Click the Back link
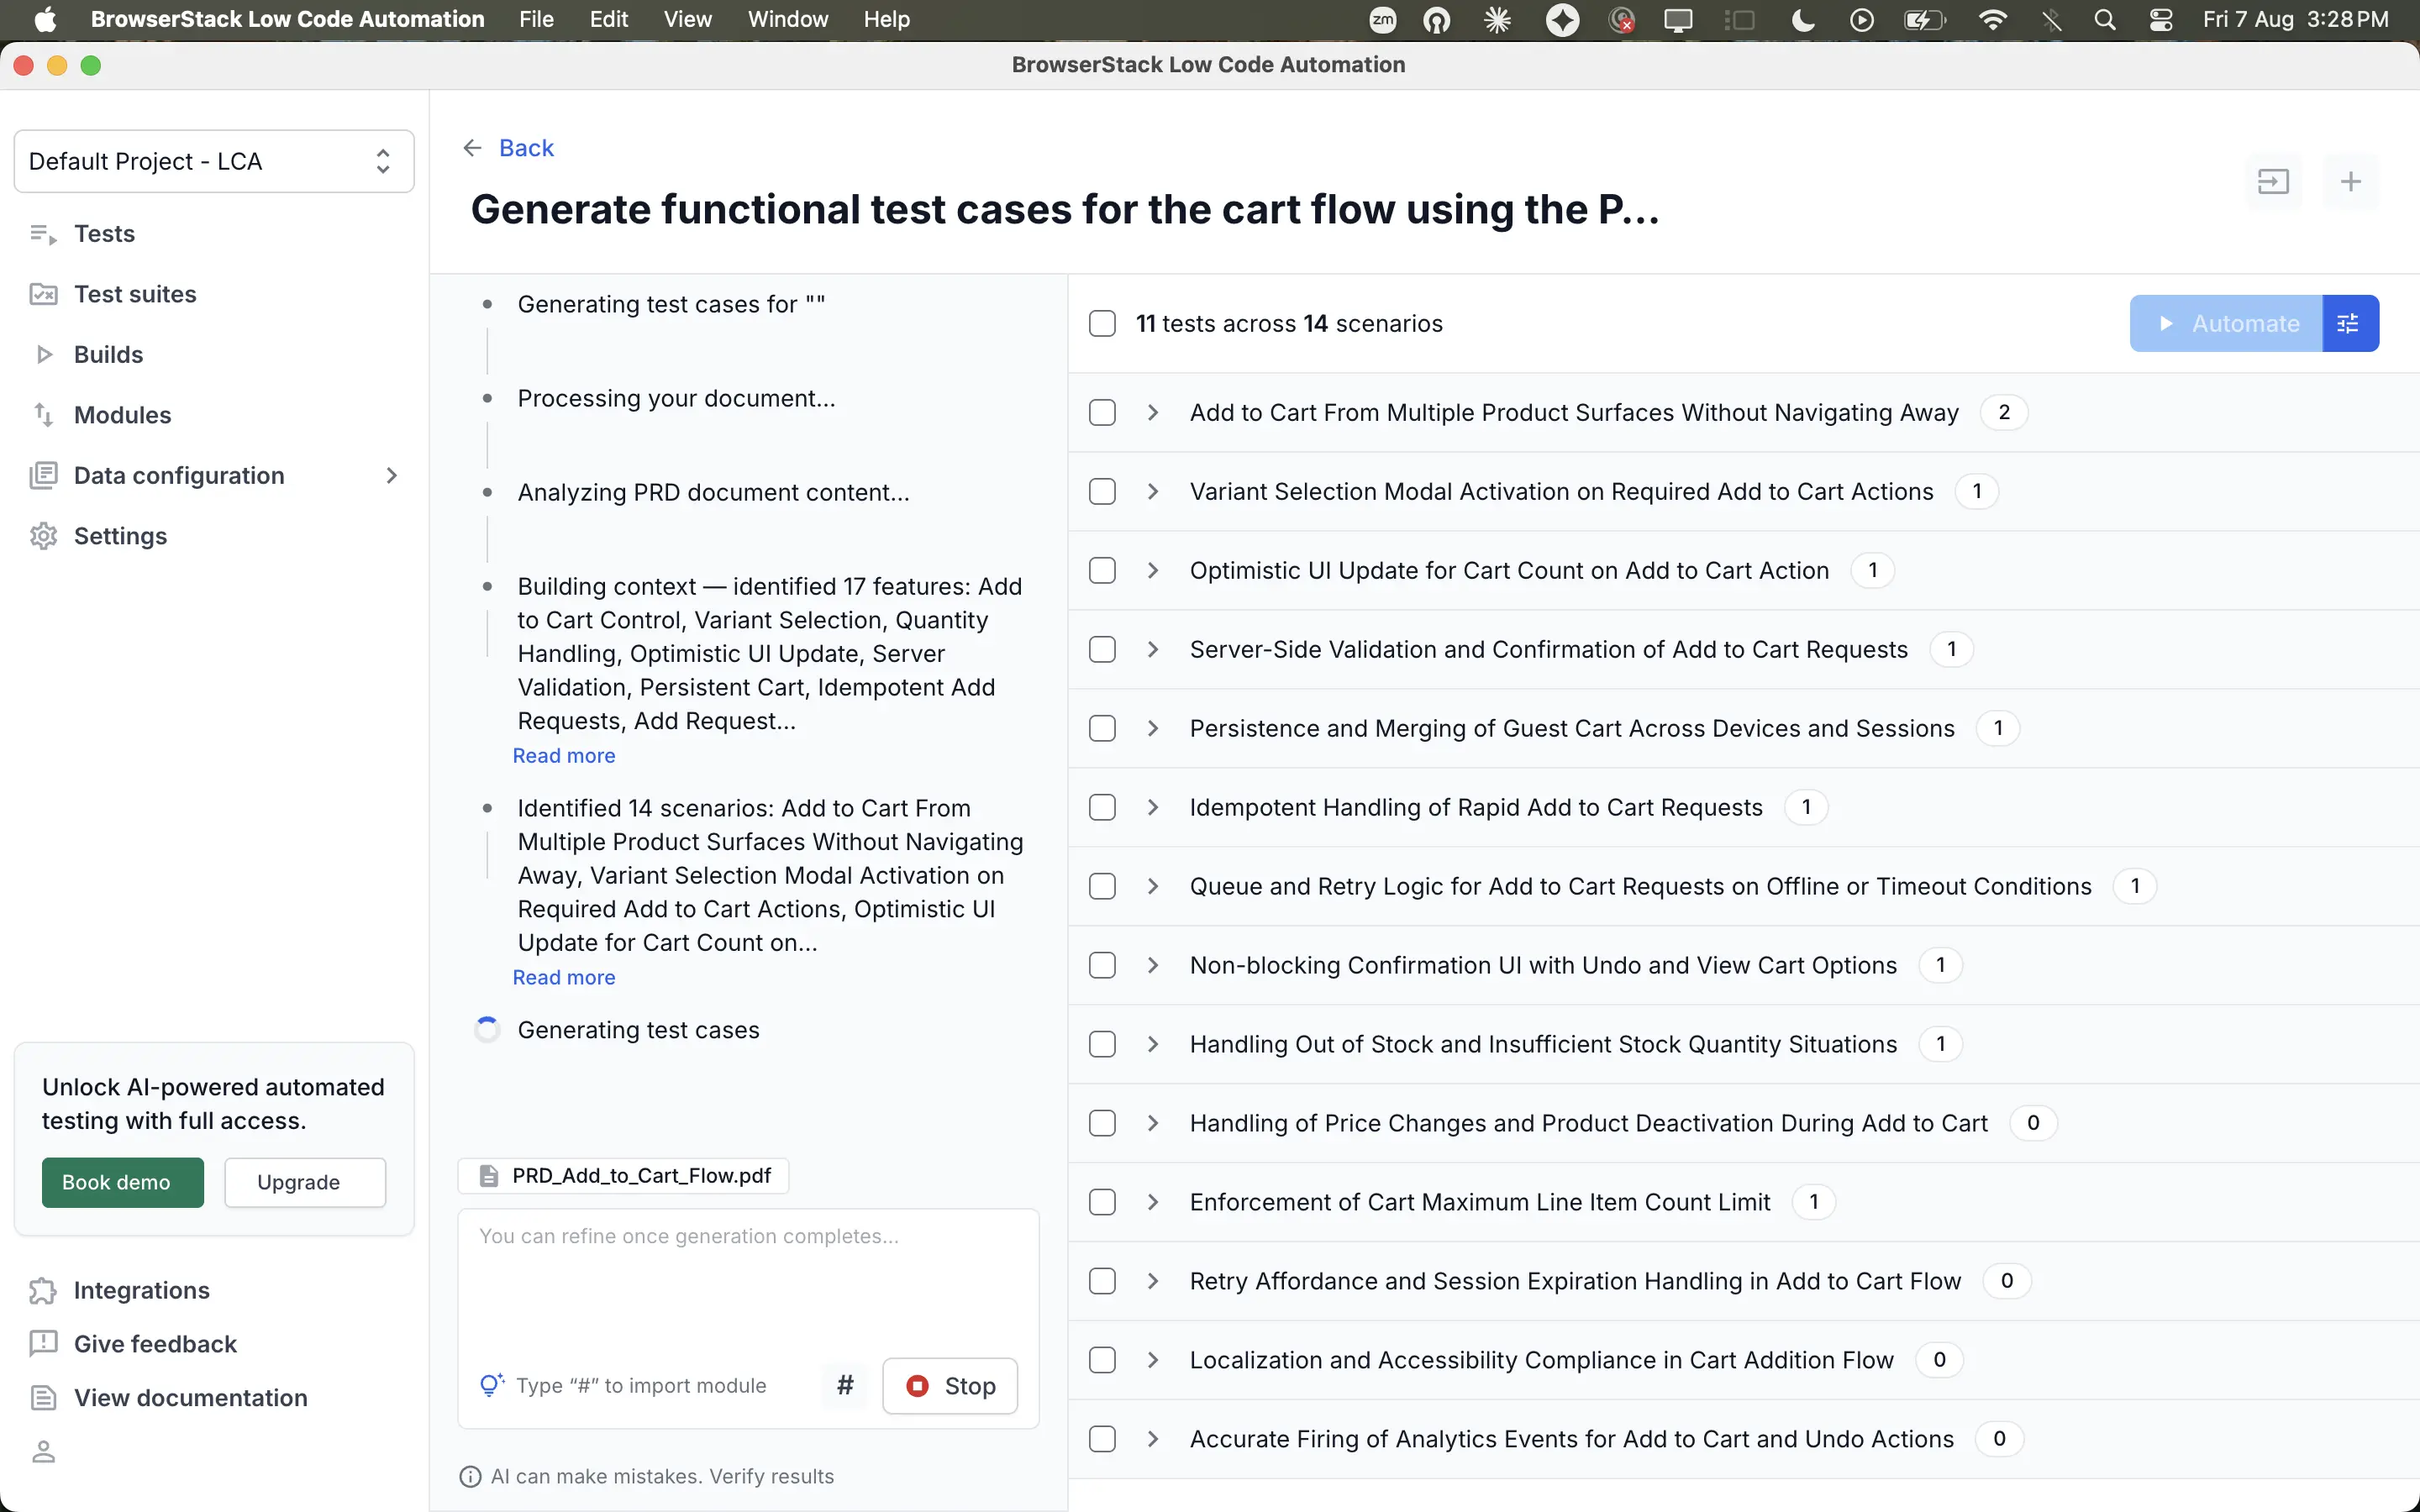Image resolution: width=2420 pixels, height=1512 pixels. tap(526, 148)
